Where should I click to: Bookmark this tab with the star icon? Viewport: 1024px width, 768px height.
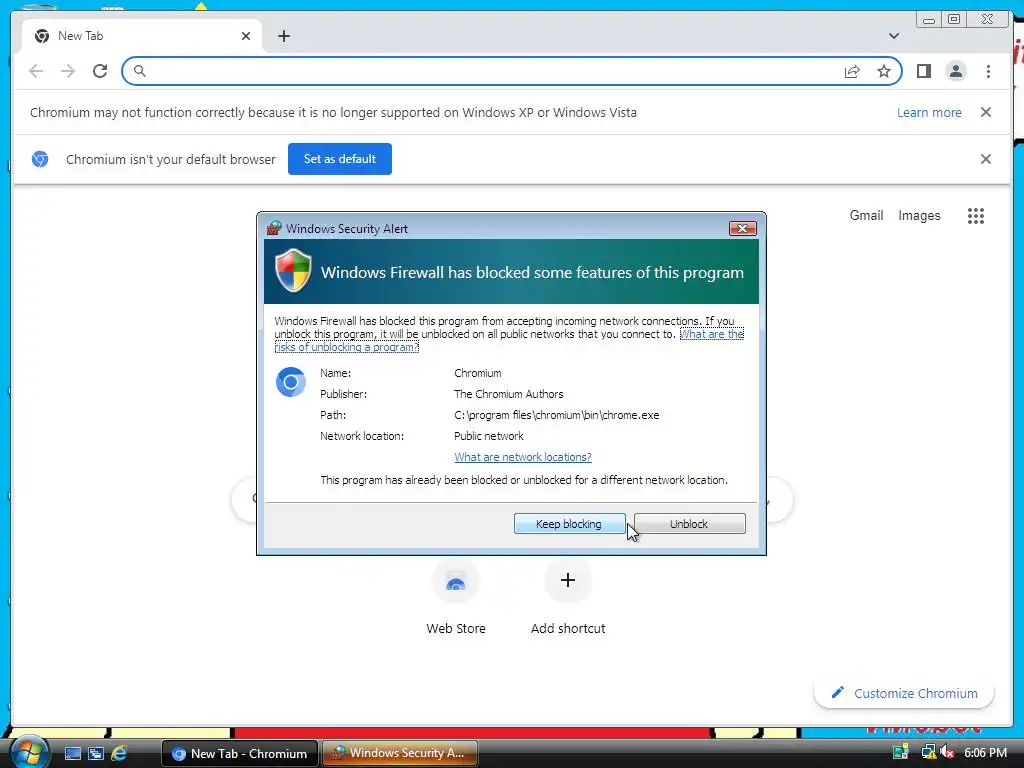[884, 71]
